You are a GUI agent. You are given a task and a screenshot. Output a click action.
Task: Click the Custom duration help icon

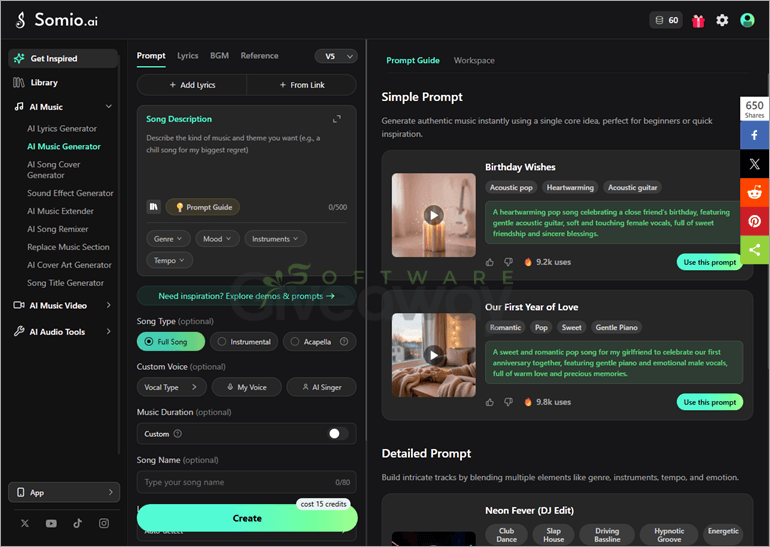(x=178, y=434)
